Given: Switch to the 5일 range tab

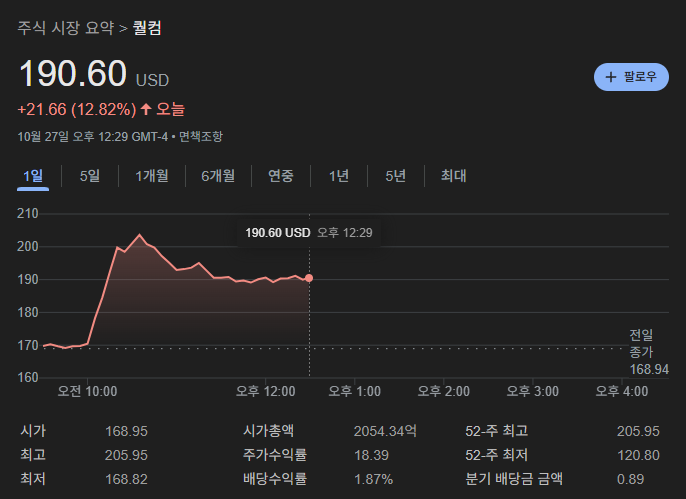Looking at the screenshot, I should click(90, 176).
